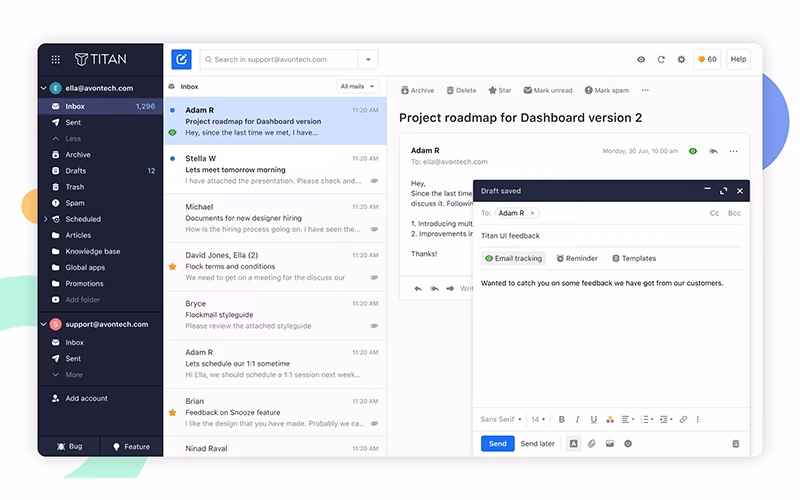Open the Drafts folder
The image size is (800, 500).
[x=101, y=171]
